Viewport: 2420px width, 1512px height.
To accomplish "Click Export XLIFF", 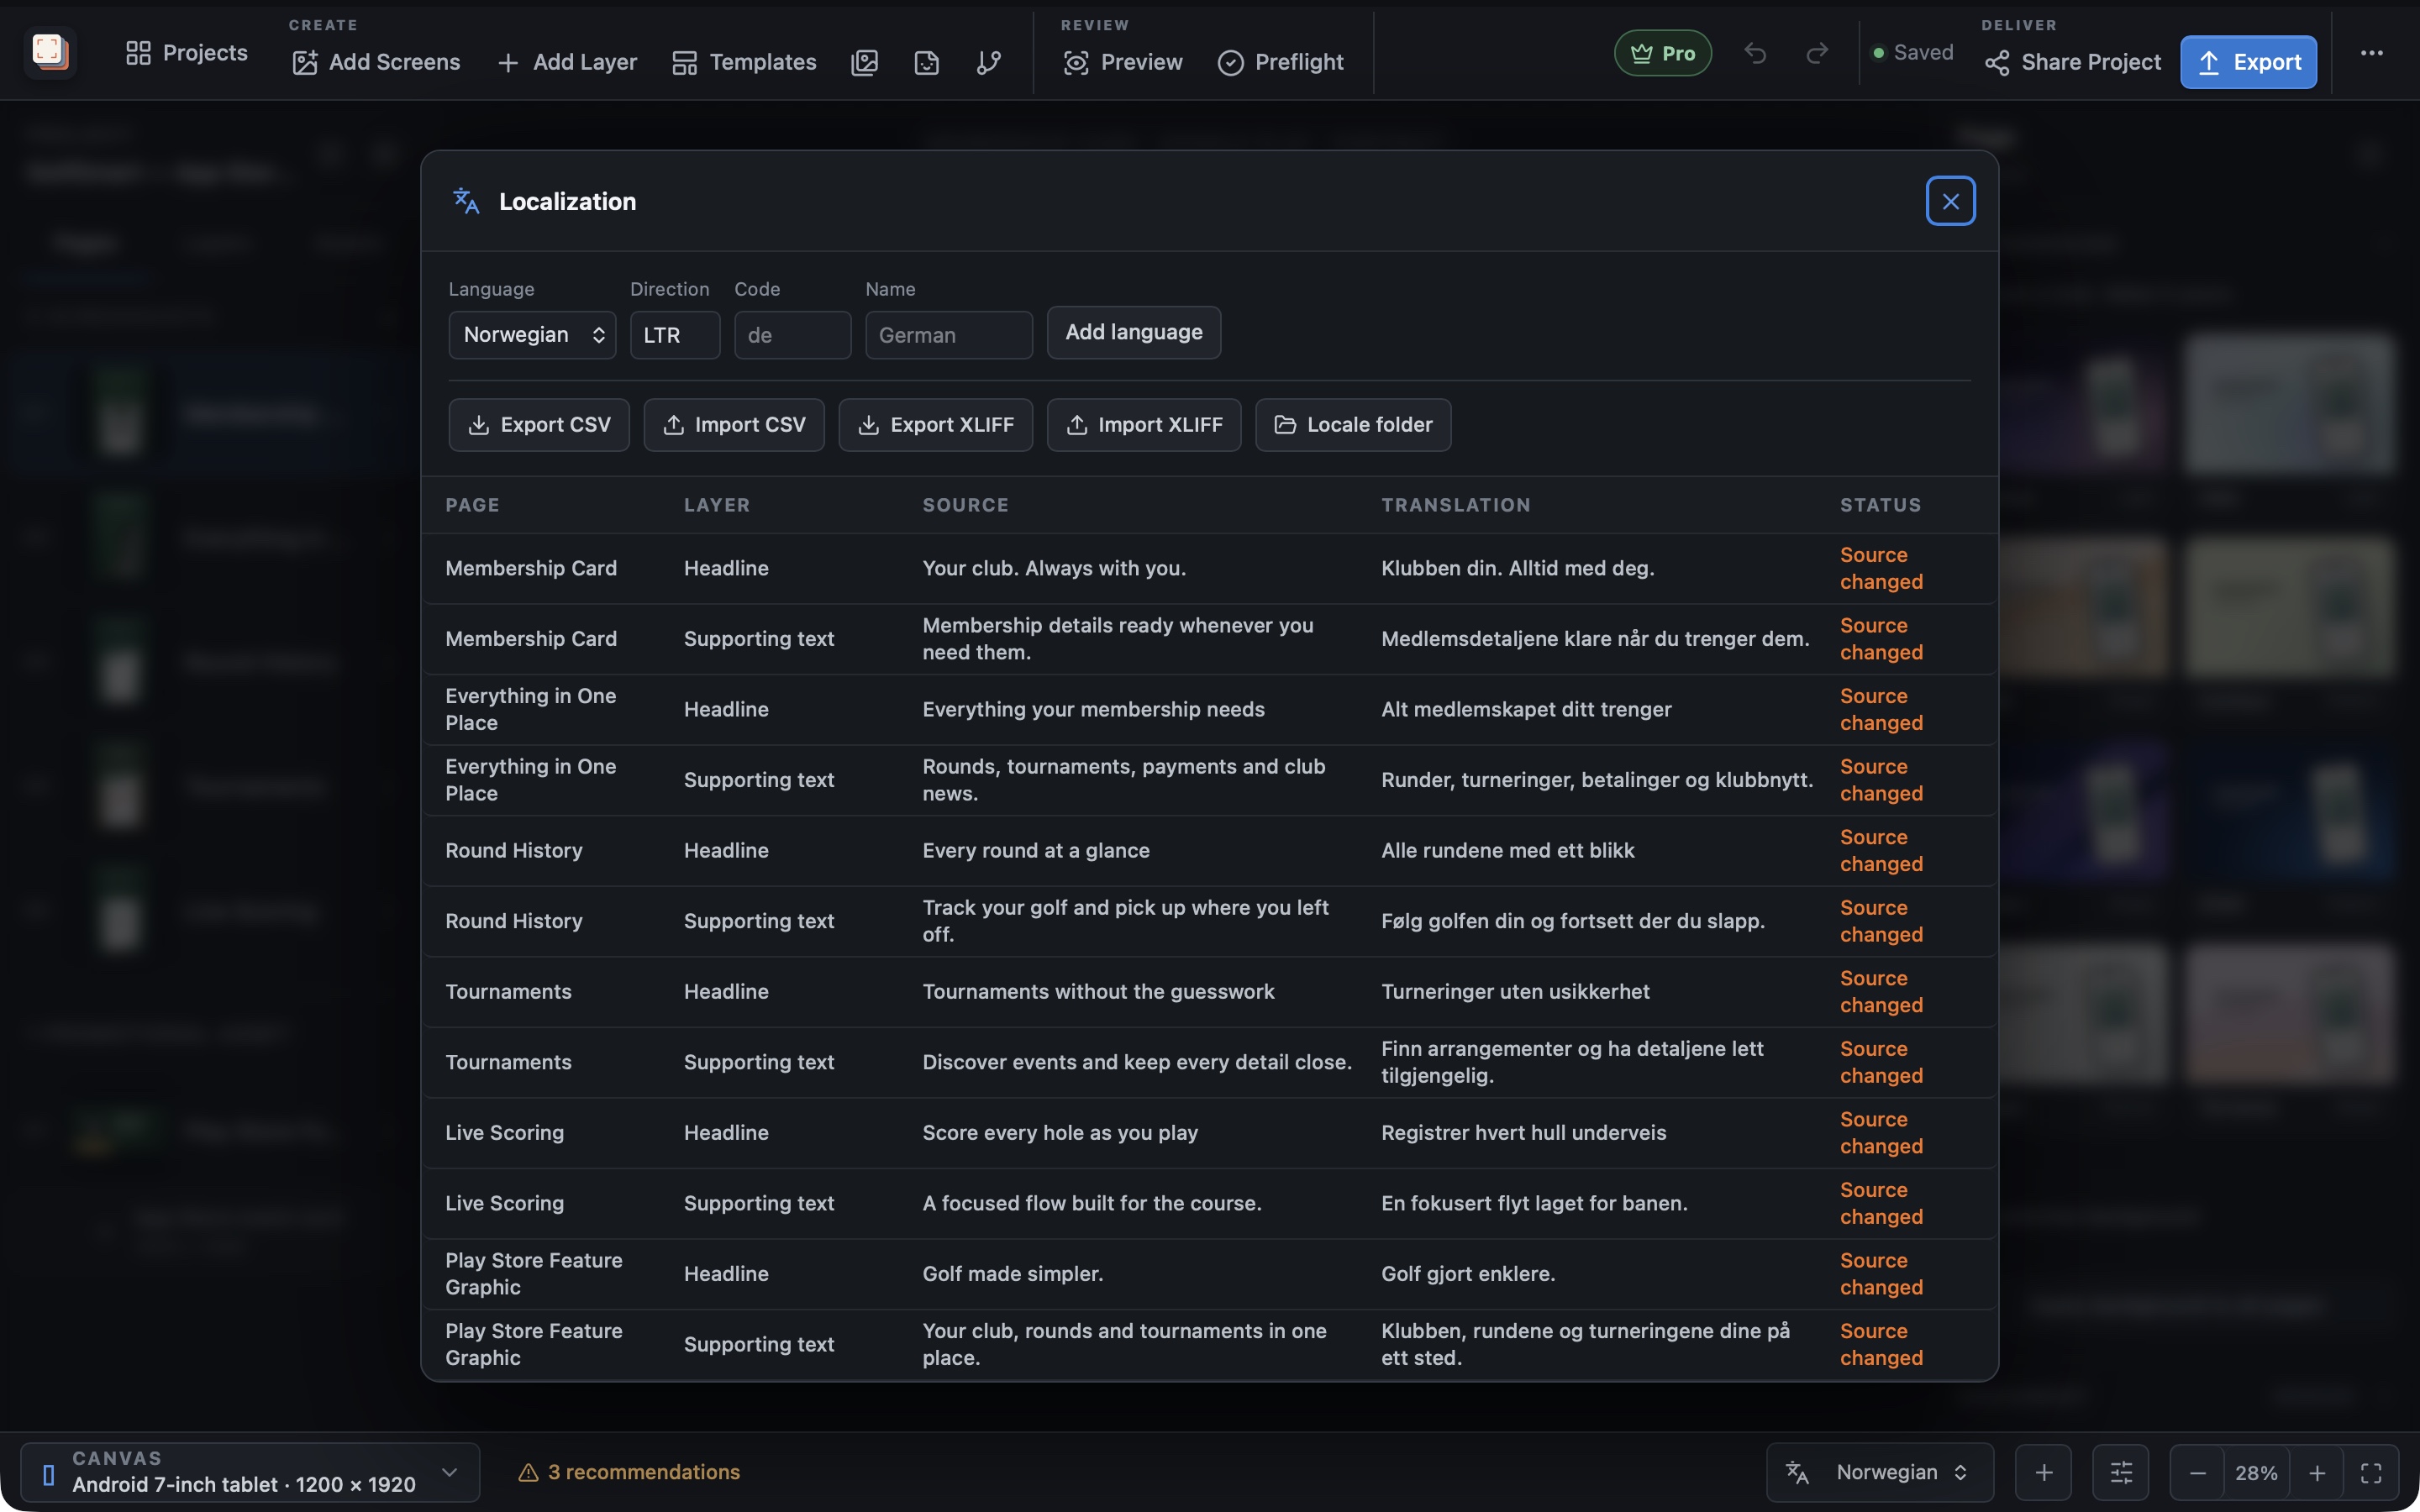I will 935,425.
